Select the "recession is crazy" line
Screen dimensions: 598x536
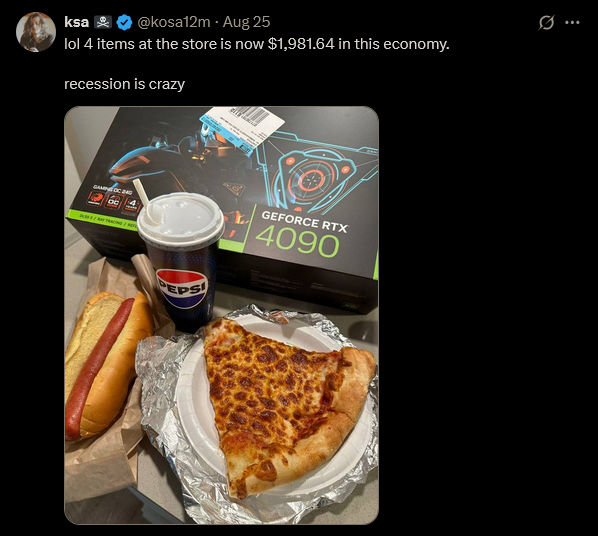pos(124,84)
